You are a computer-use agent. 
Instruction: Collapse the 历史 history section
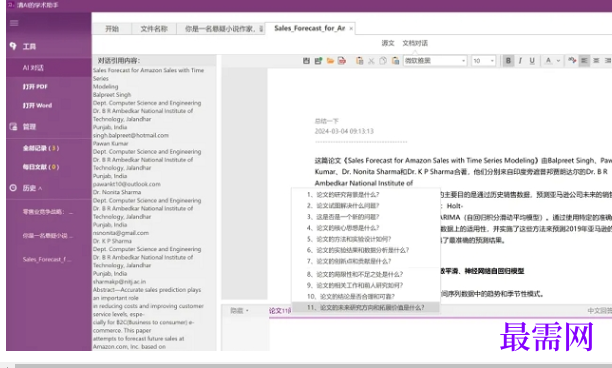(40, 188)
